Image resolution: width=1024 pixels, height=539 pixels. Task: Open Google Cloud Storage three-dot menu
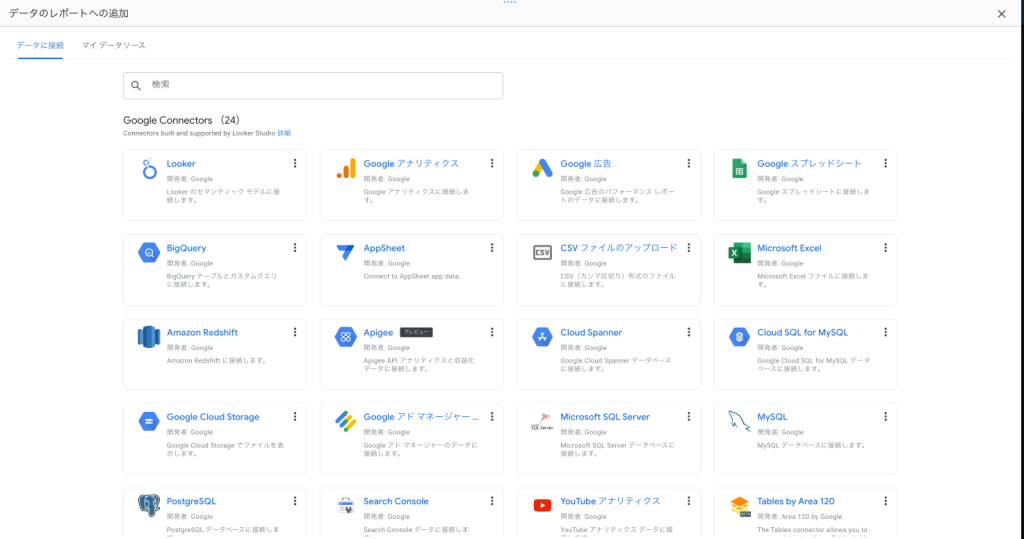(x=295, y=416)
